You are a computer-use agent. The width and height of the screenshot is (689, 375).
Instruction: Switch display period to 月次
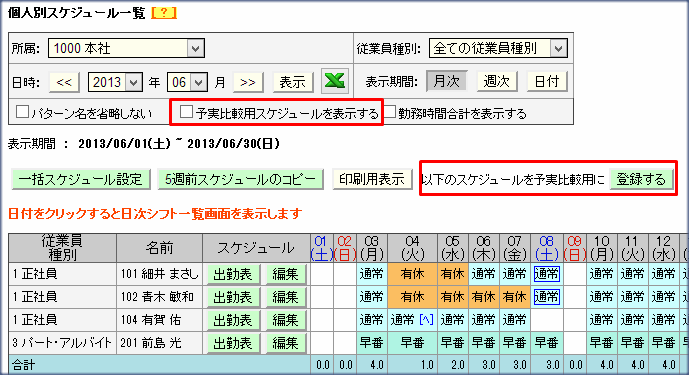pyautogui.click(x=446, y=81)
